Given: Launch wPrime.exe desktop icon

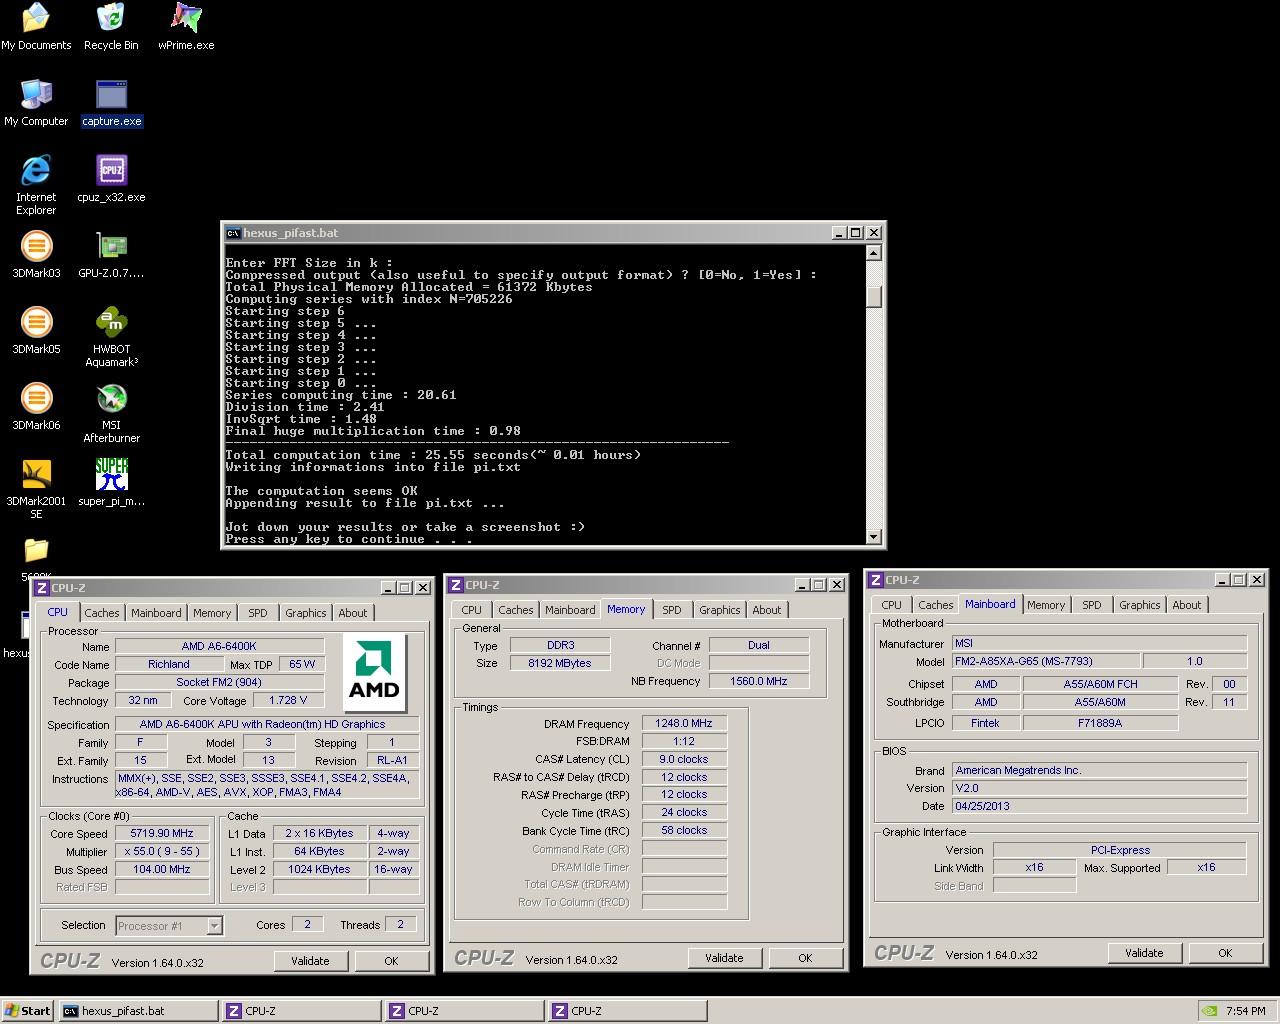Looking at the screenshot, I should (x=186, y=27).
